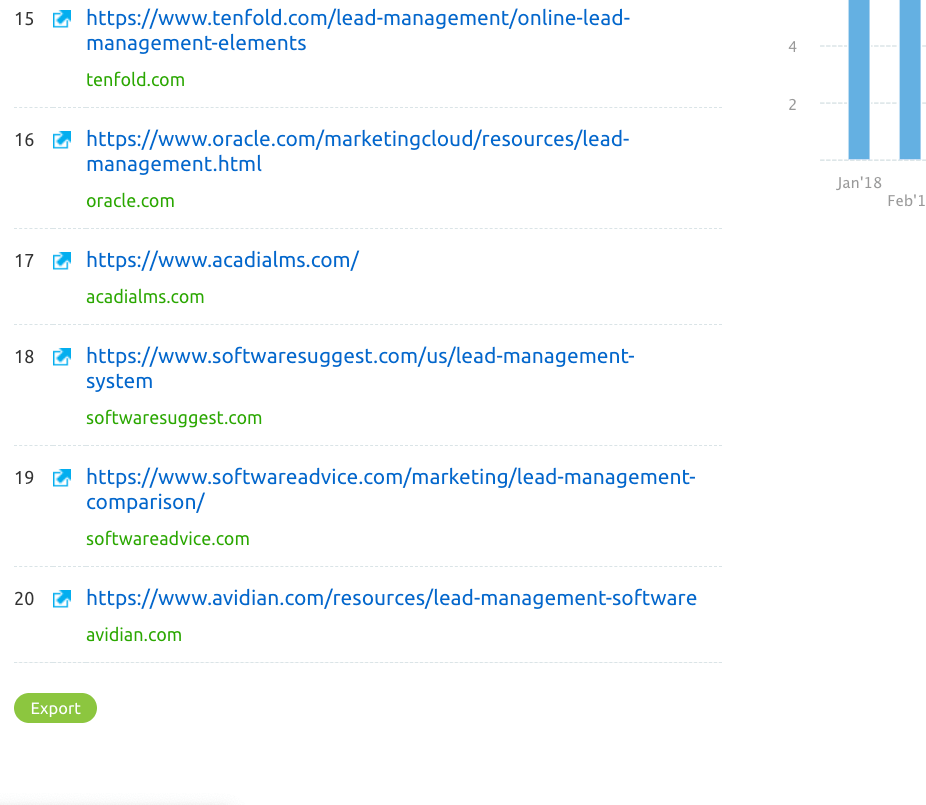Open external link icon for softwareadvice.com row
Screen dimensions: 926x805
pyautogui.click(x=62, y=478)
